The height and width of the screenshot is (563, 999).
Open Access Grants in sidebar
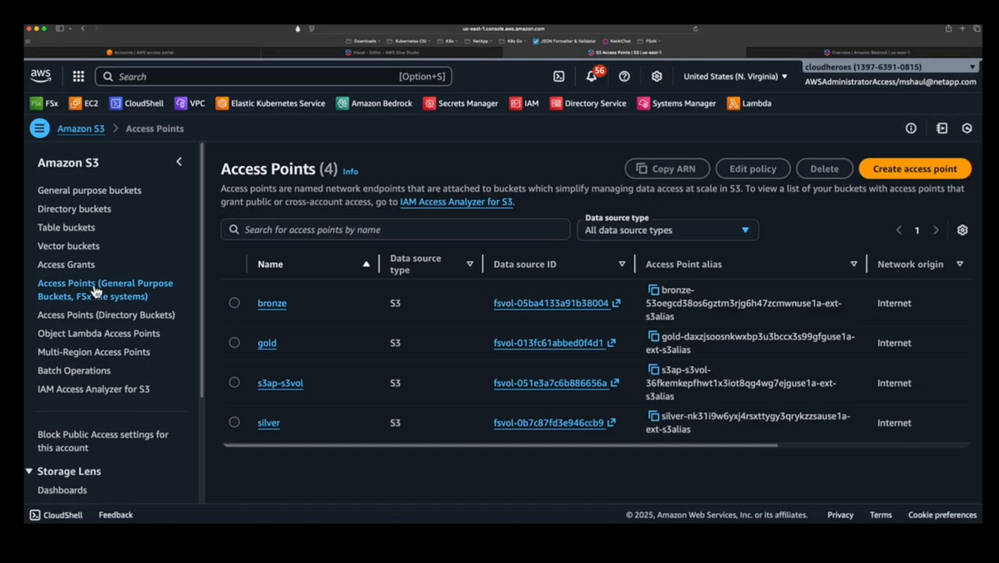[x=66, y=264]
